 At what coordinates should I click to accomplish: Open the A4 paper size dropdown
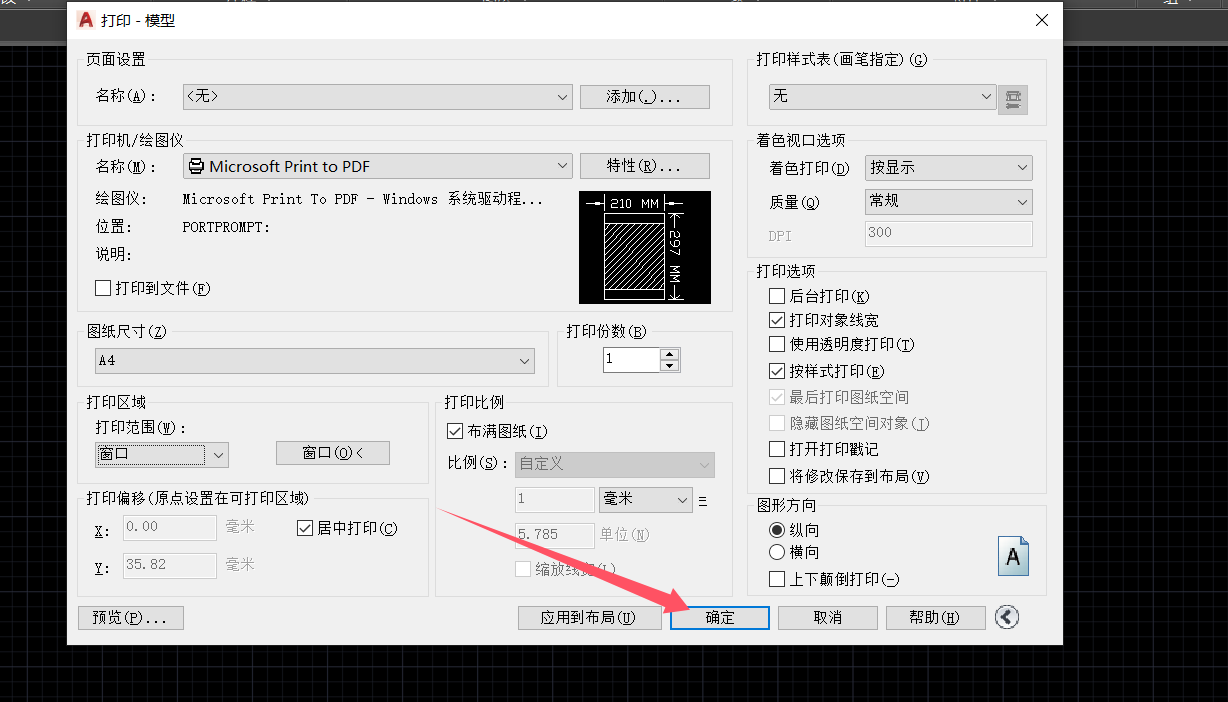tap(315, 361)
